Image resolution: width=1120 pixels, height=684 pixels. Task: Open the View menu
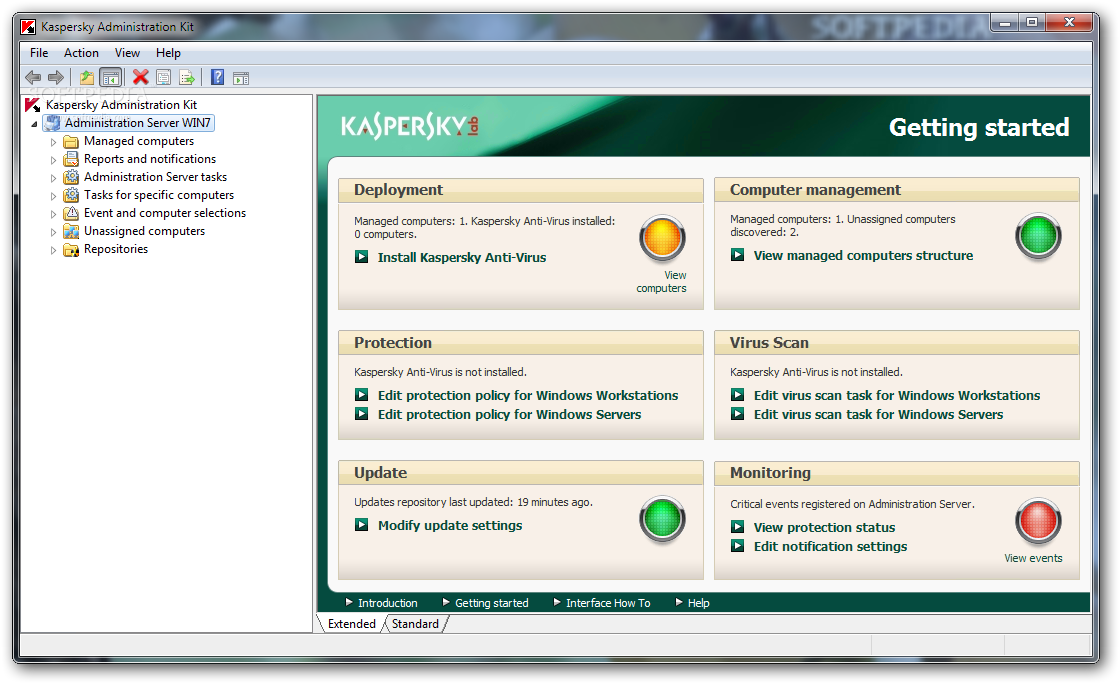(x=127, y=53)
